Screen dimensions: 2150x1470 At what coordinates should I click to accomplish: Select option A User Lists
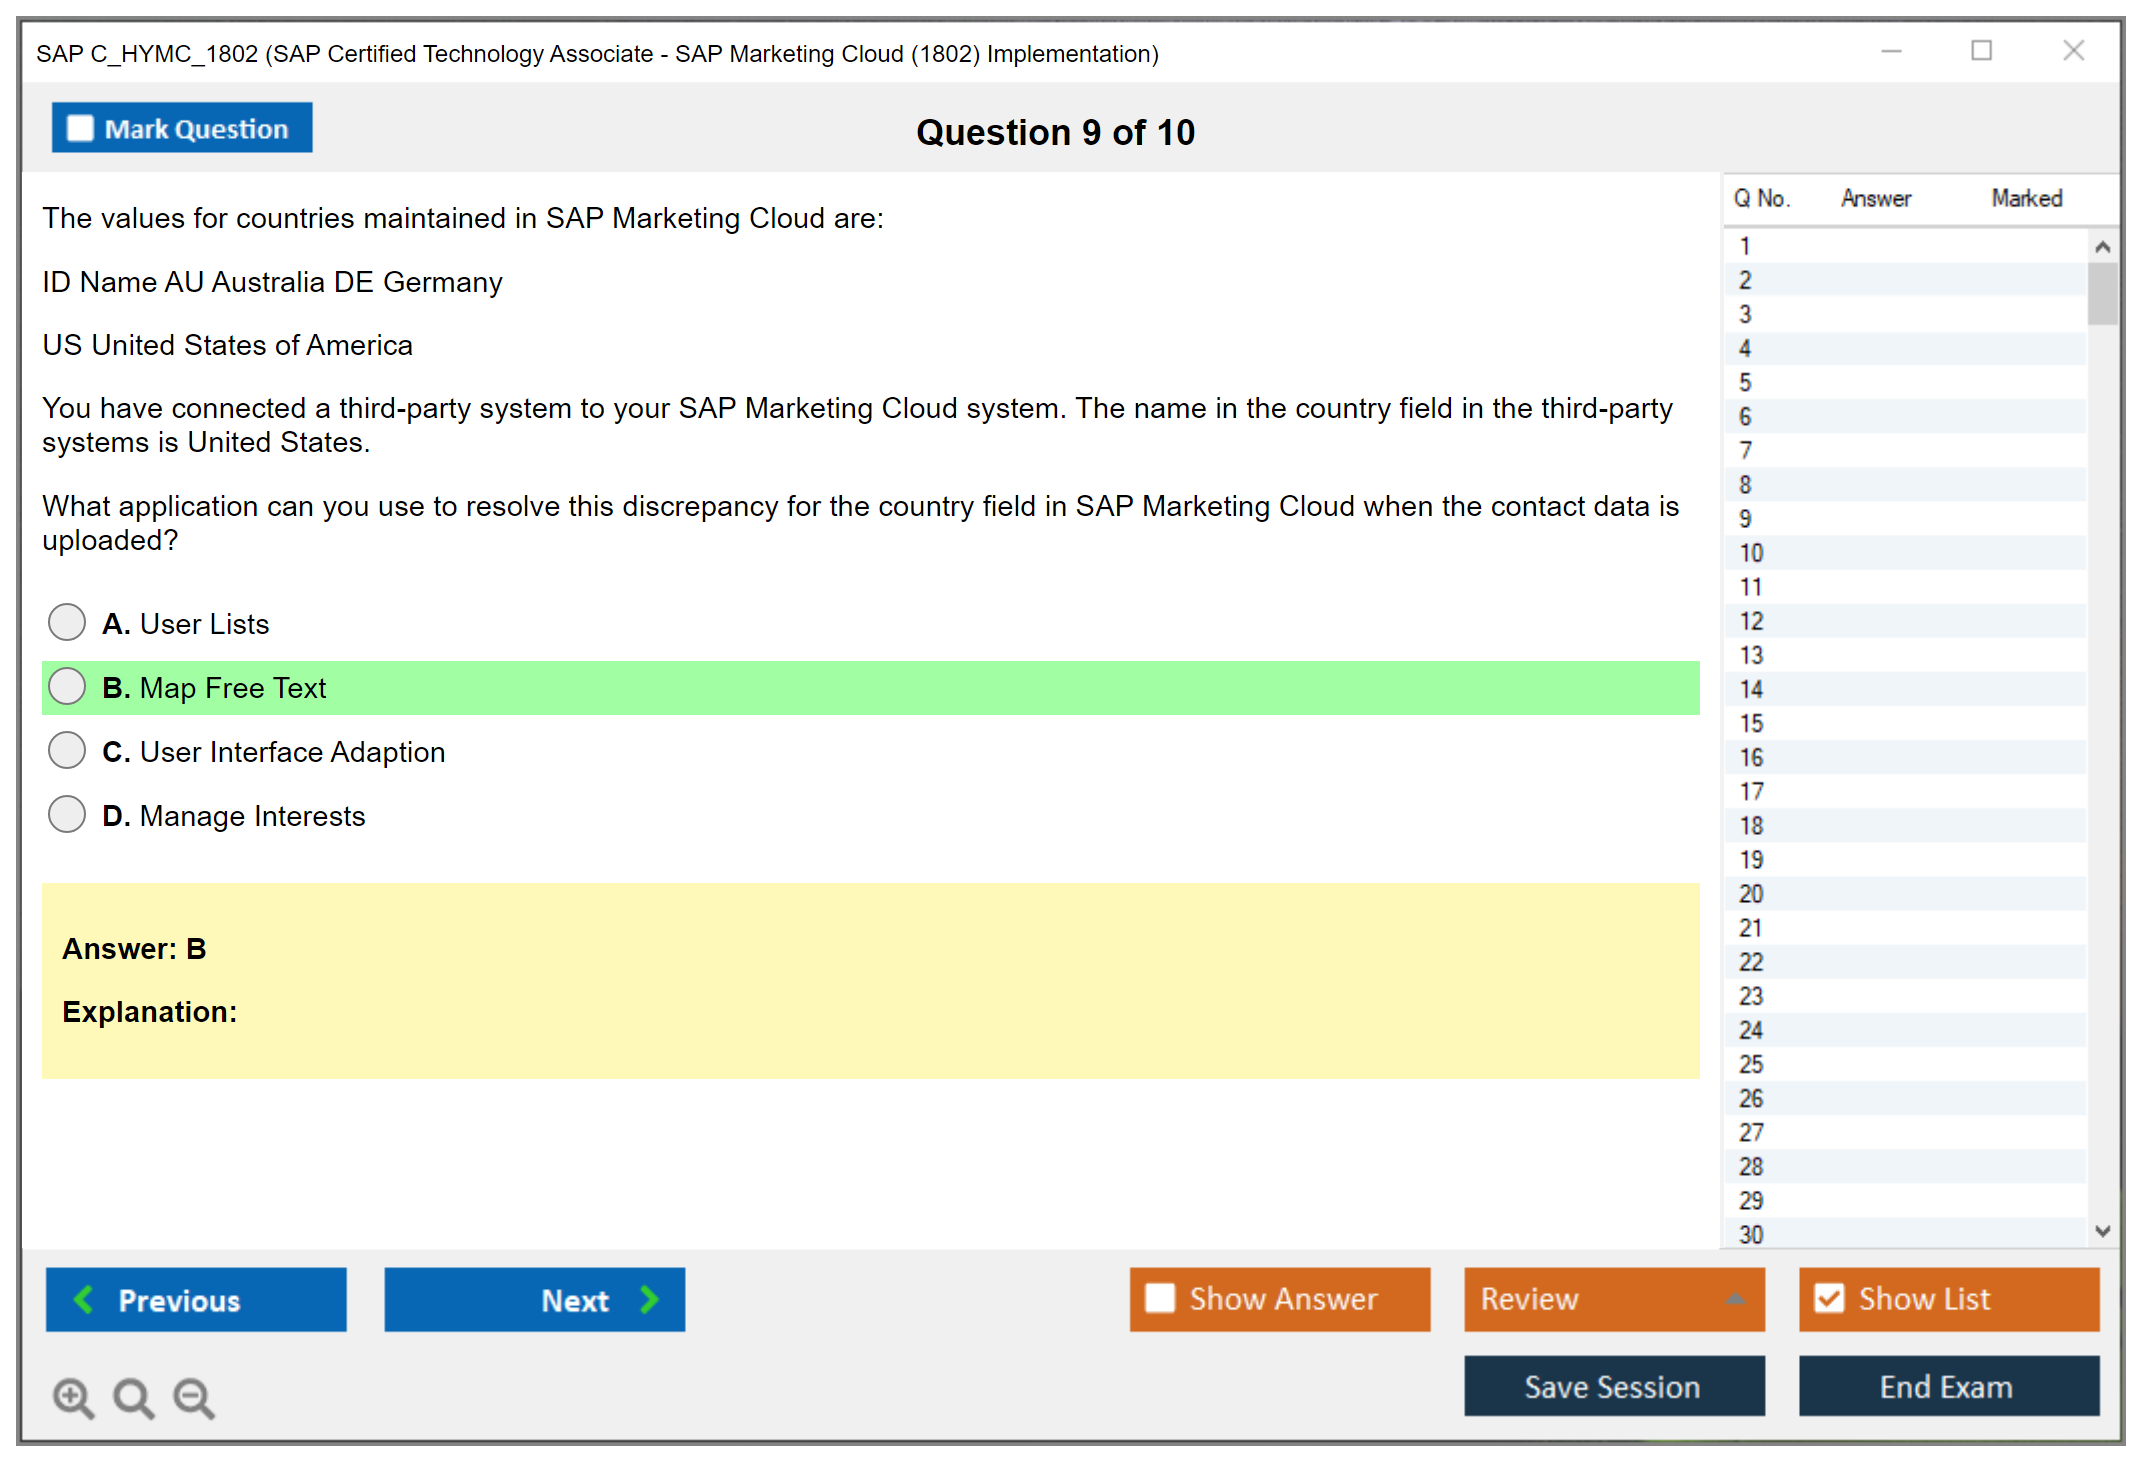click(x=67, y=622)
